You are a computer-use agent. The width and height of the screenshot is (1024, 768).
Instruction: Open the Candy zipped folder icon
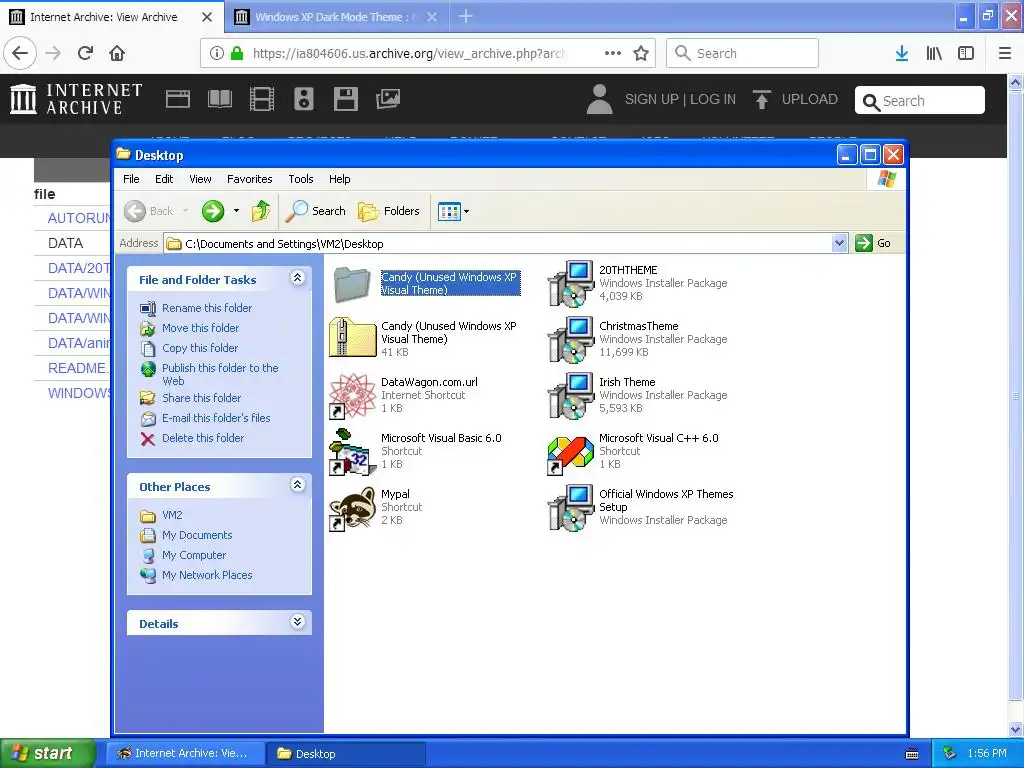click(352, 338)
